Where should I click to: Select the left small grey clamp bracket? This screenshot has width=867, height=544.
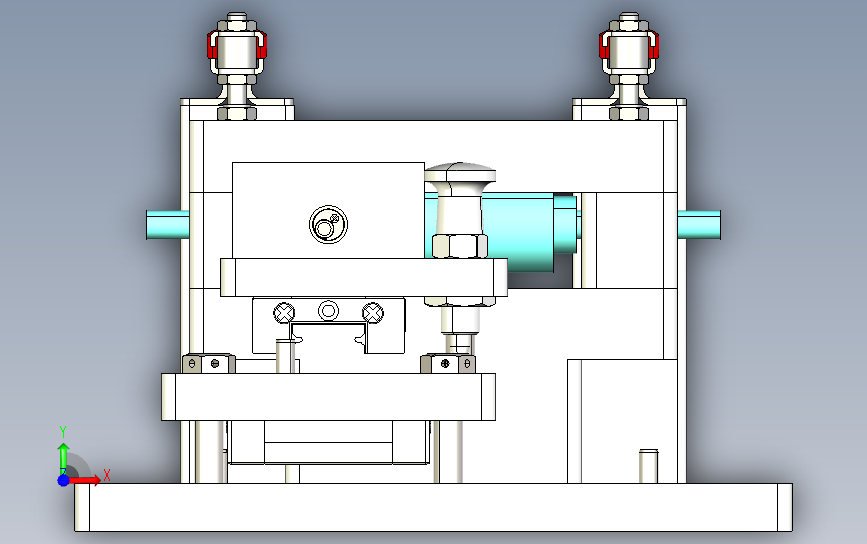pyautogui.click(x=208, y=363)
